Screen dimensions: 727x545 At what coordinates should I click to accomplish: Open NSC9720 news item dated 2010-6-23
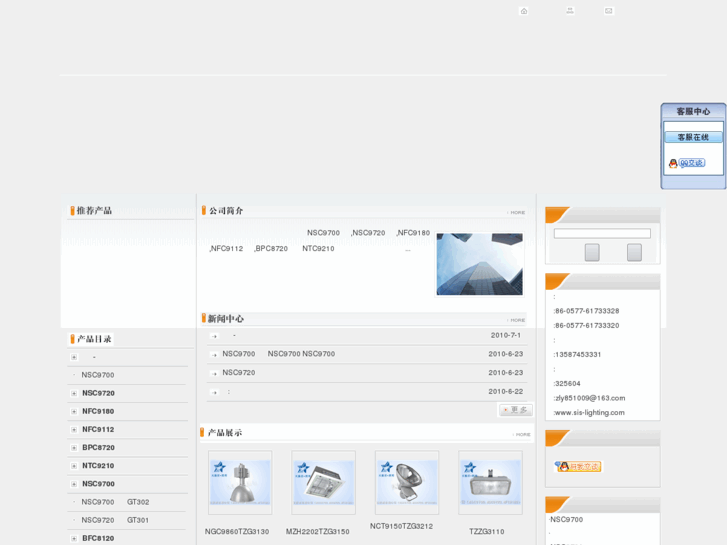(239, 372)
